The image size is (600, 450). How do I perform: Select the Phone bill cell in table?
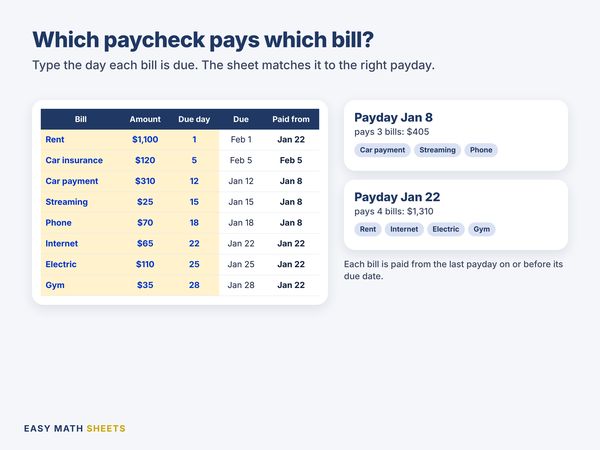80,223
